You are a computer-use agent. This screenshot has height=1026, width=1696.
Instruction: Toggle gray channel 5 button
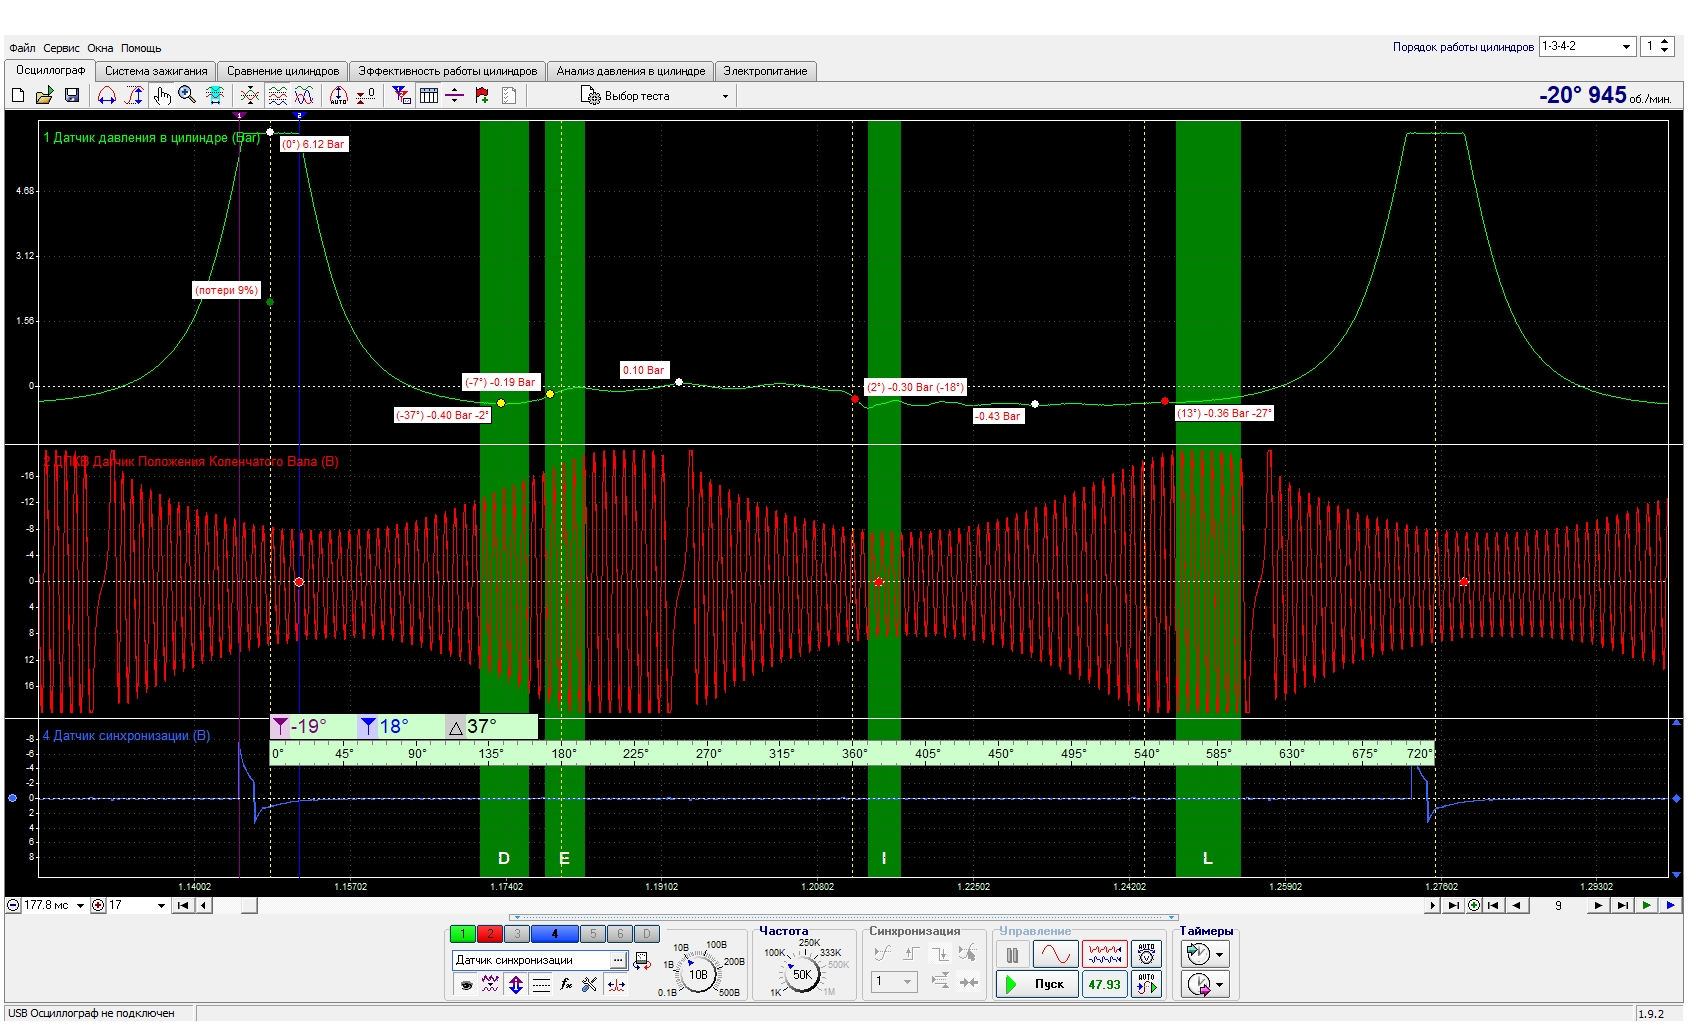click(593, 934)
